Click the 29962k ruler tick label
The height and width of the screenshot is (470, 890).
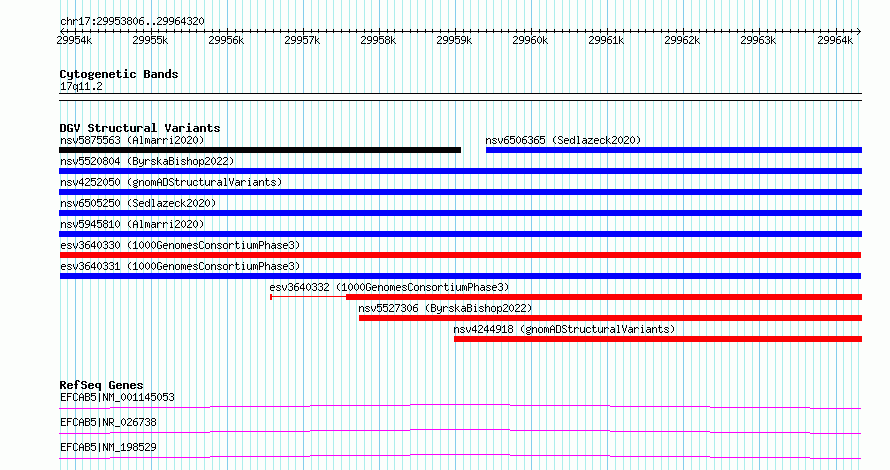(x=682, y=40)
